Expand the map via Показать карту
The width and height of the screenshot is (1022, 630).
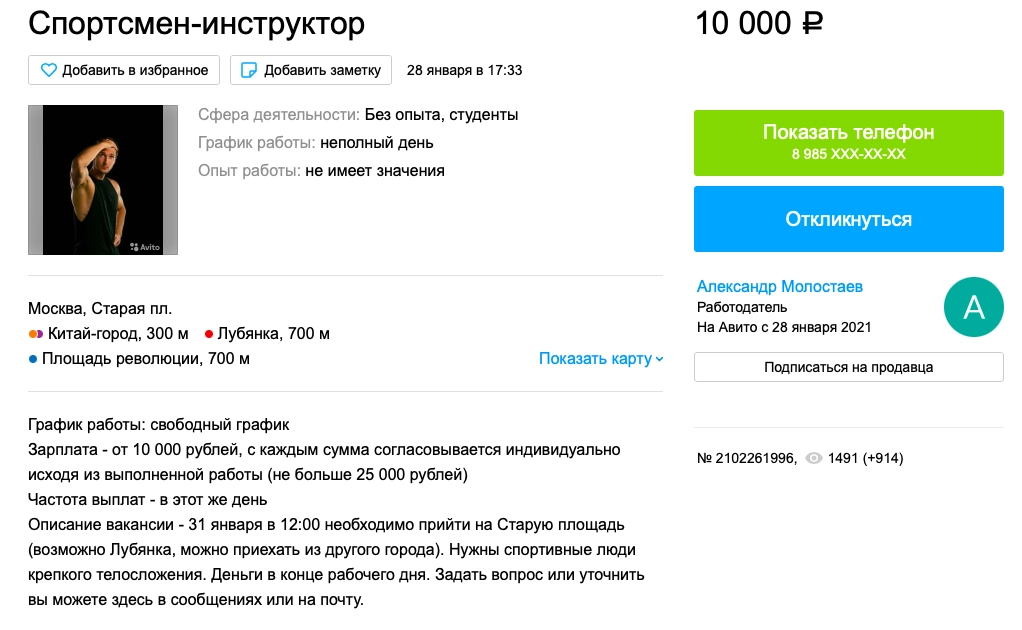click(x=595, y=359)
